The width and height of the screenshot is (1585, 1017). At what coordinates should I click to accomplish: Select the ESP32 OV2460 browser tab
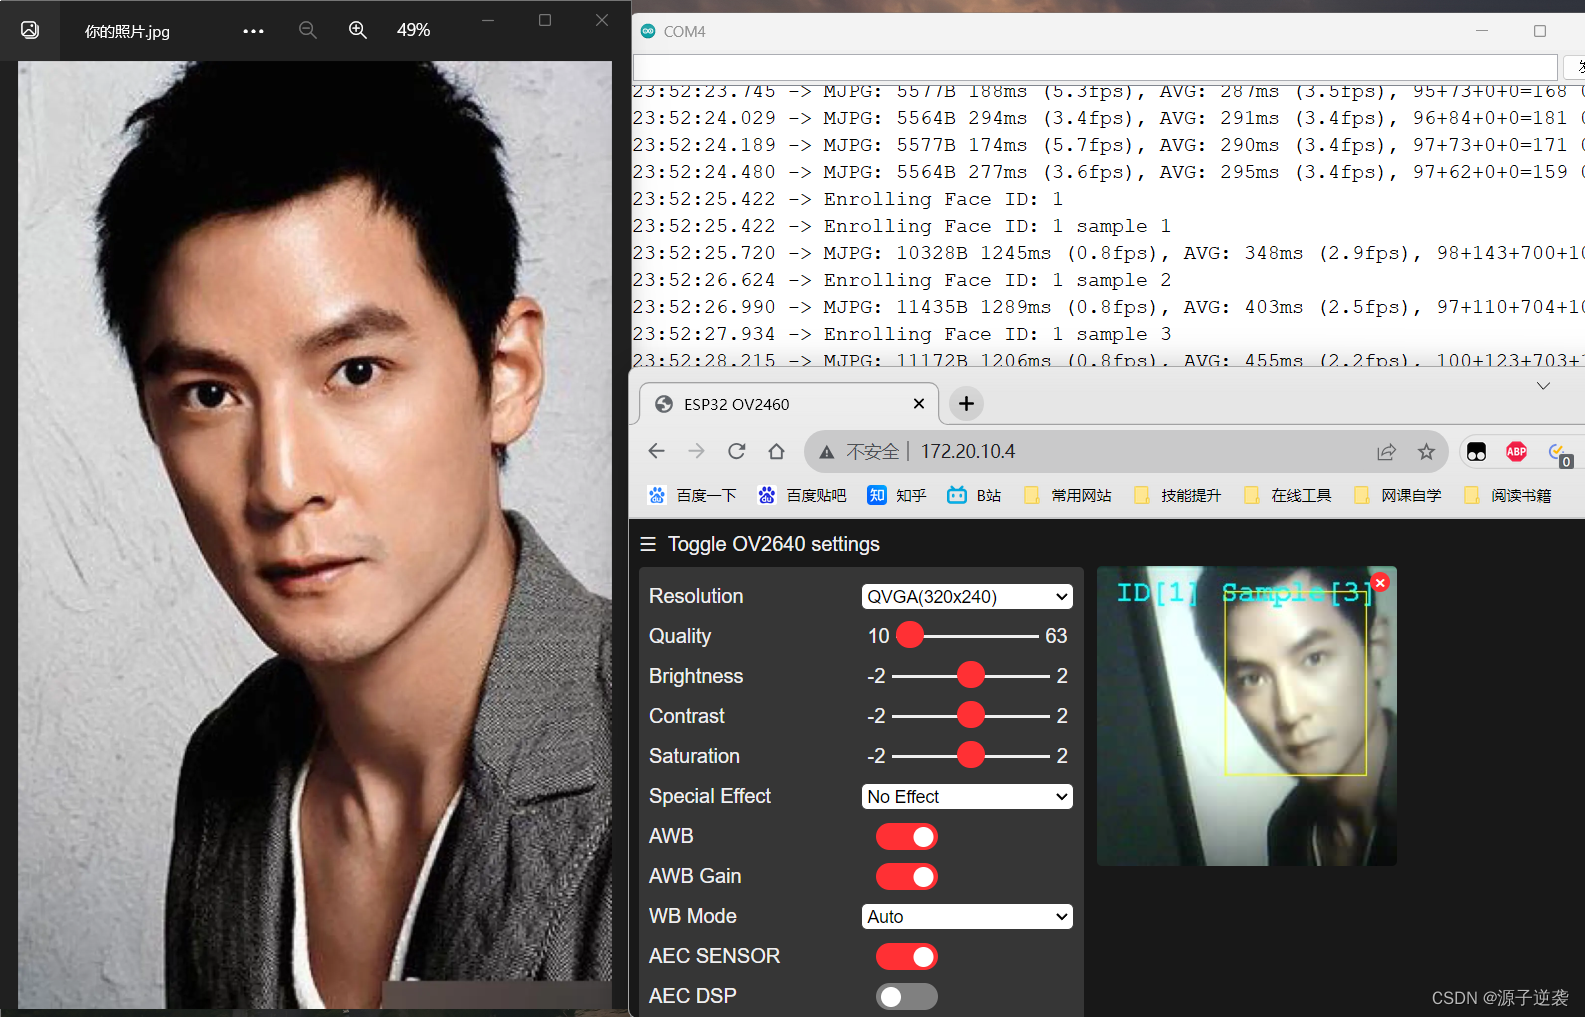[788, 404]
